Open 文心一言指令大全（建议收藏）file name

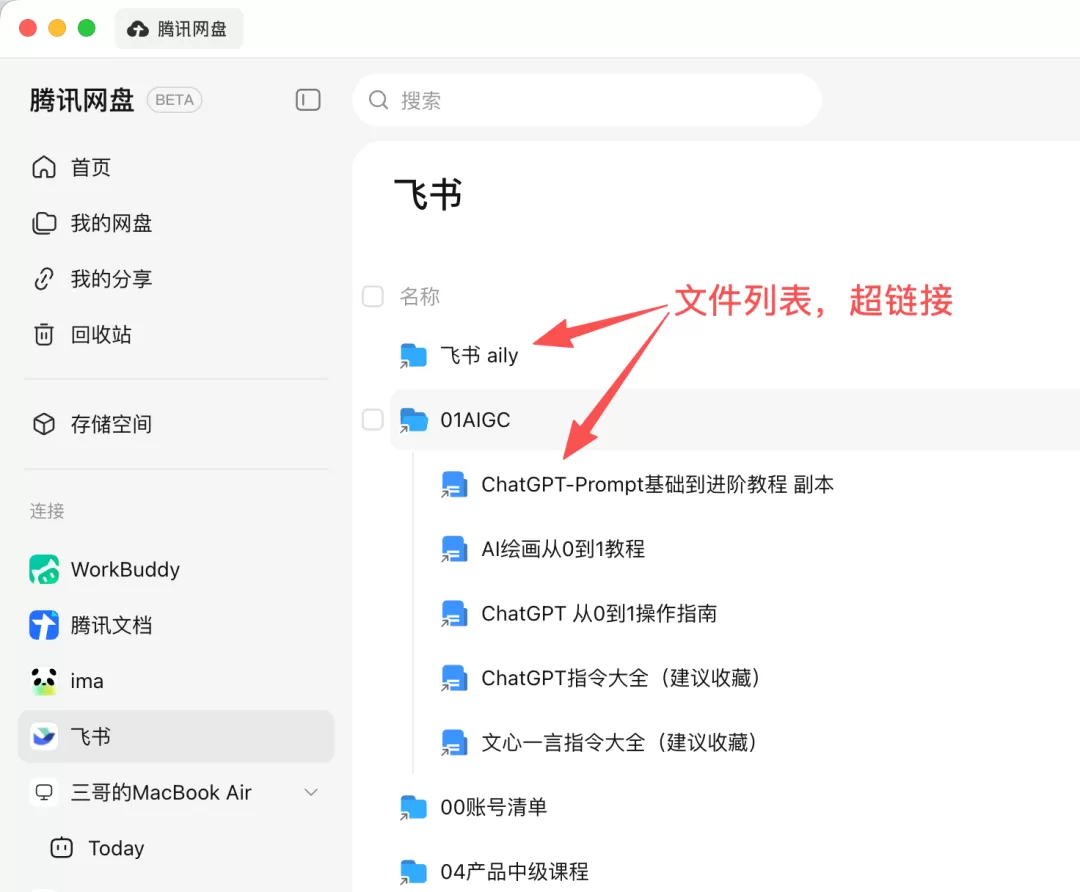[621, 743]
